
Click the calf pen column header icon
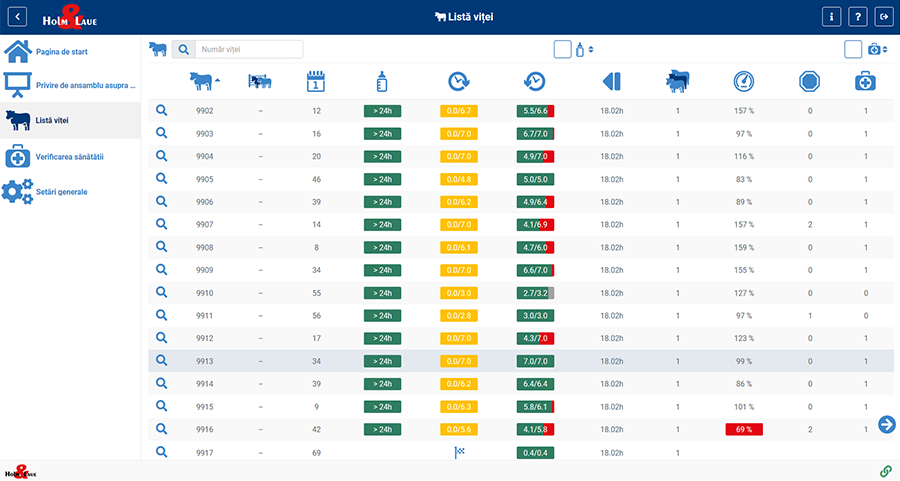coord(260,82)
